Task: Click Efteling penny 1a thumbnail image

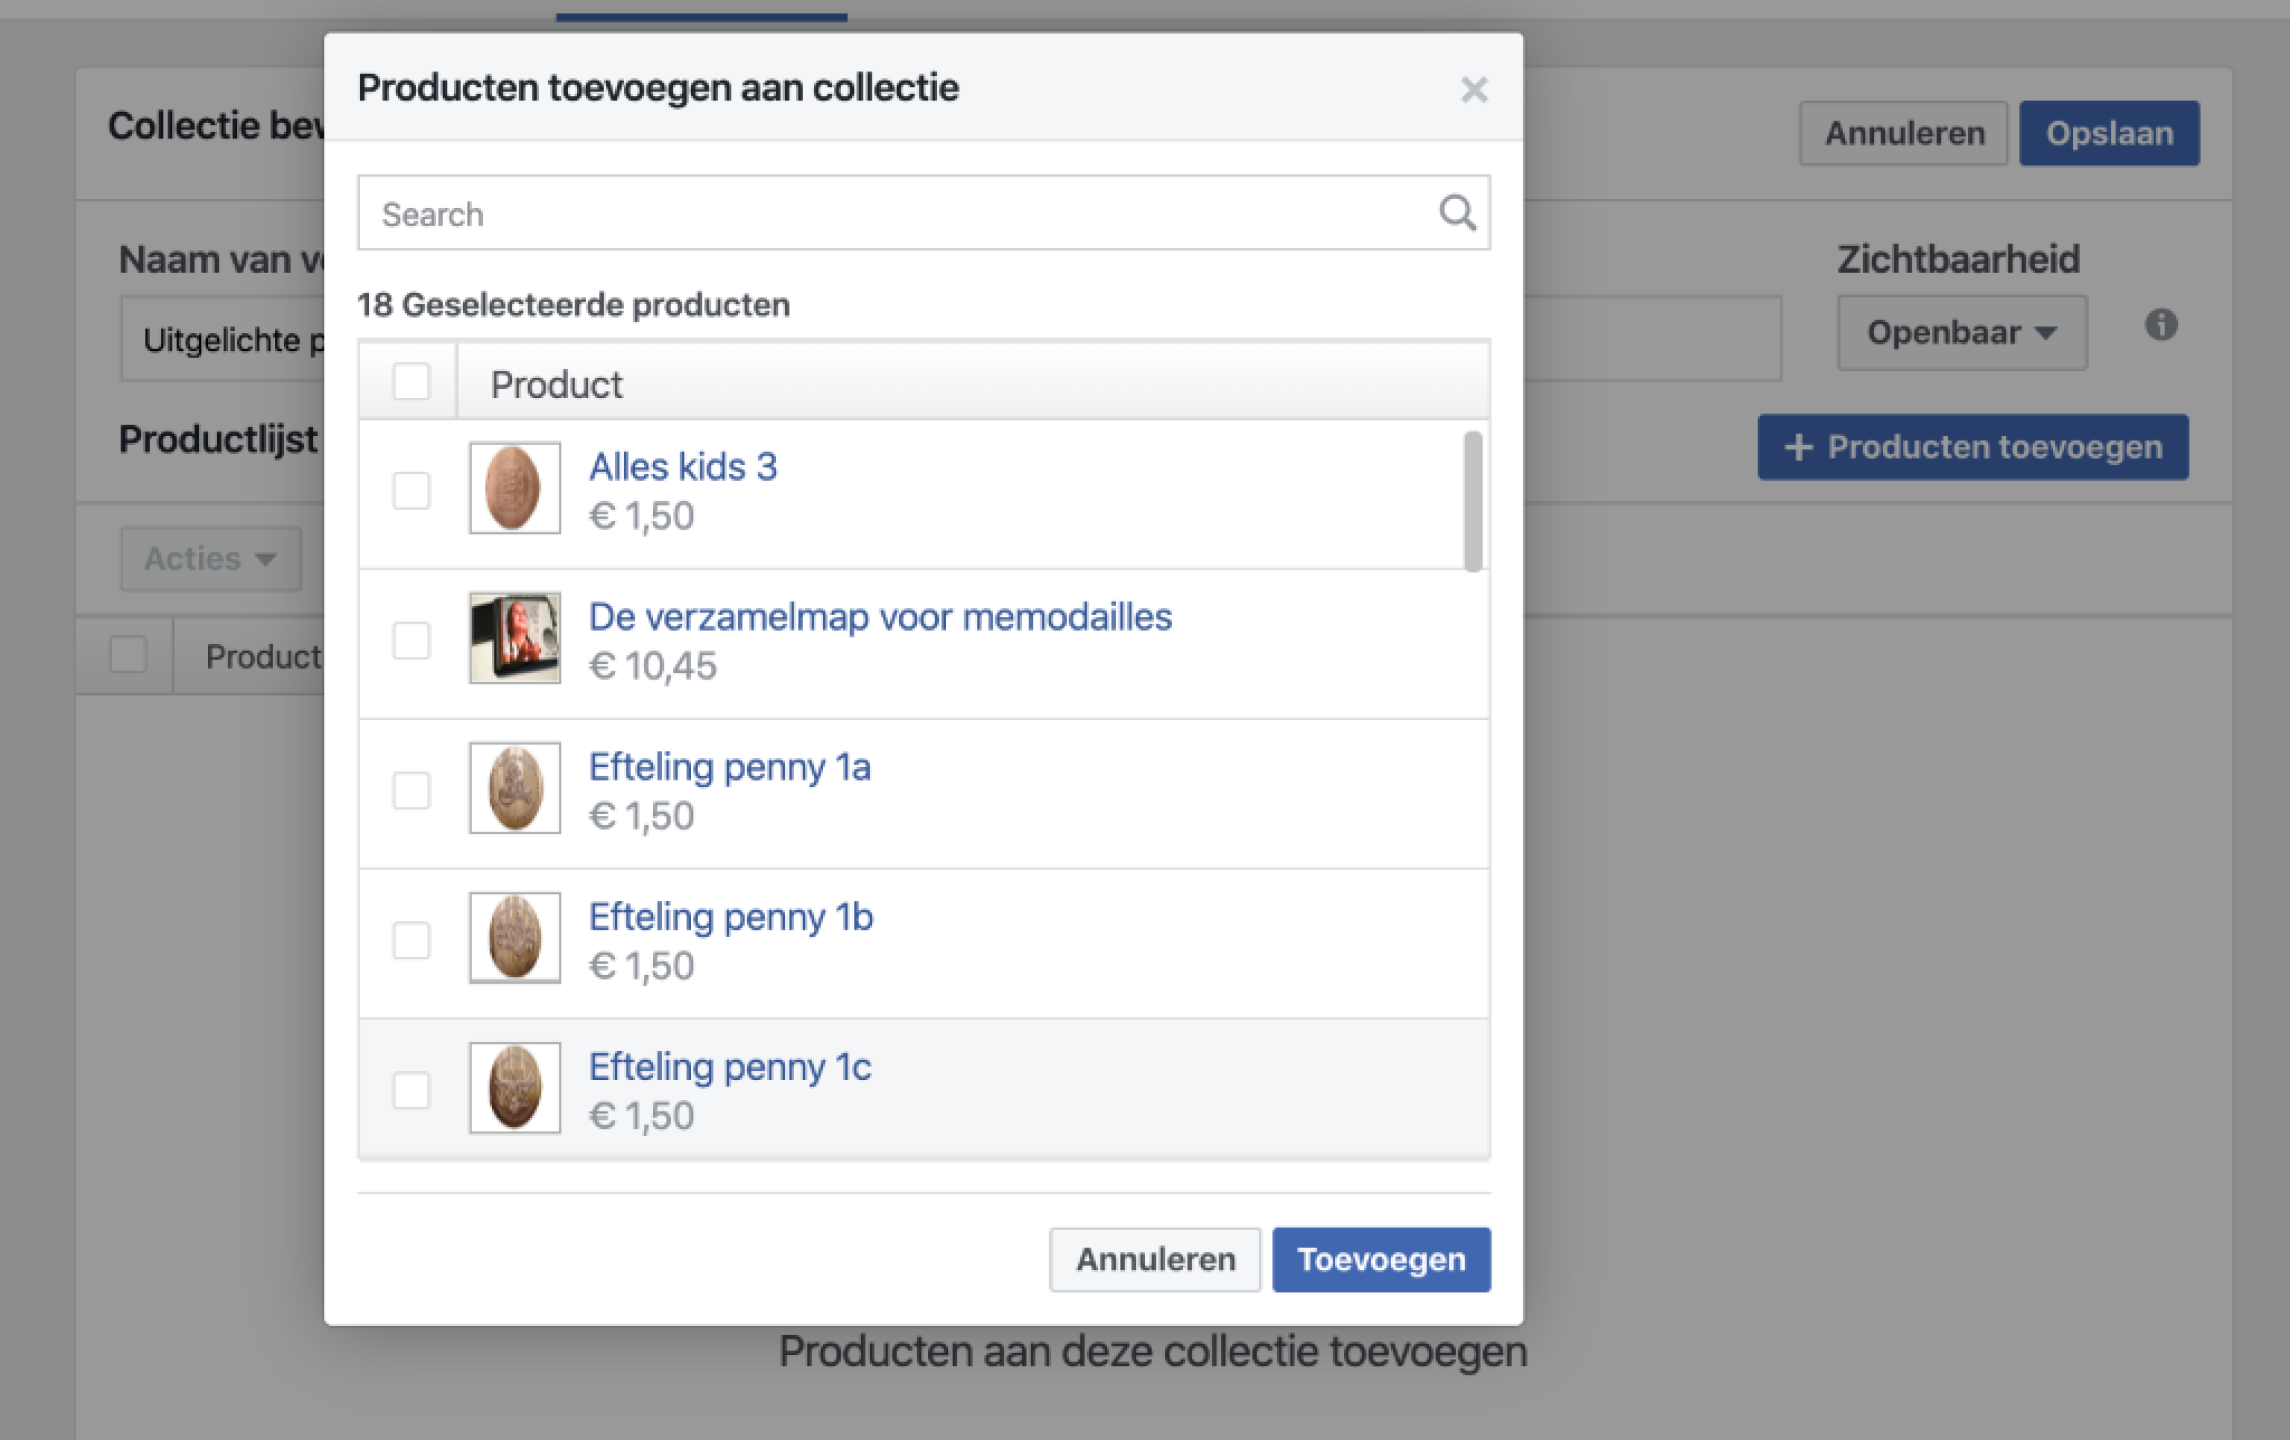Action: [x=514, y=788]
